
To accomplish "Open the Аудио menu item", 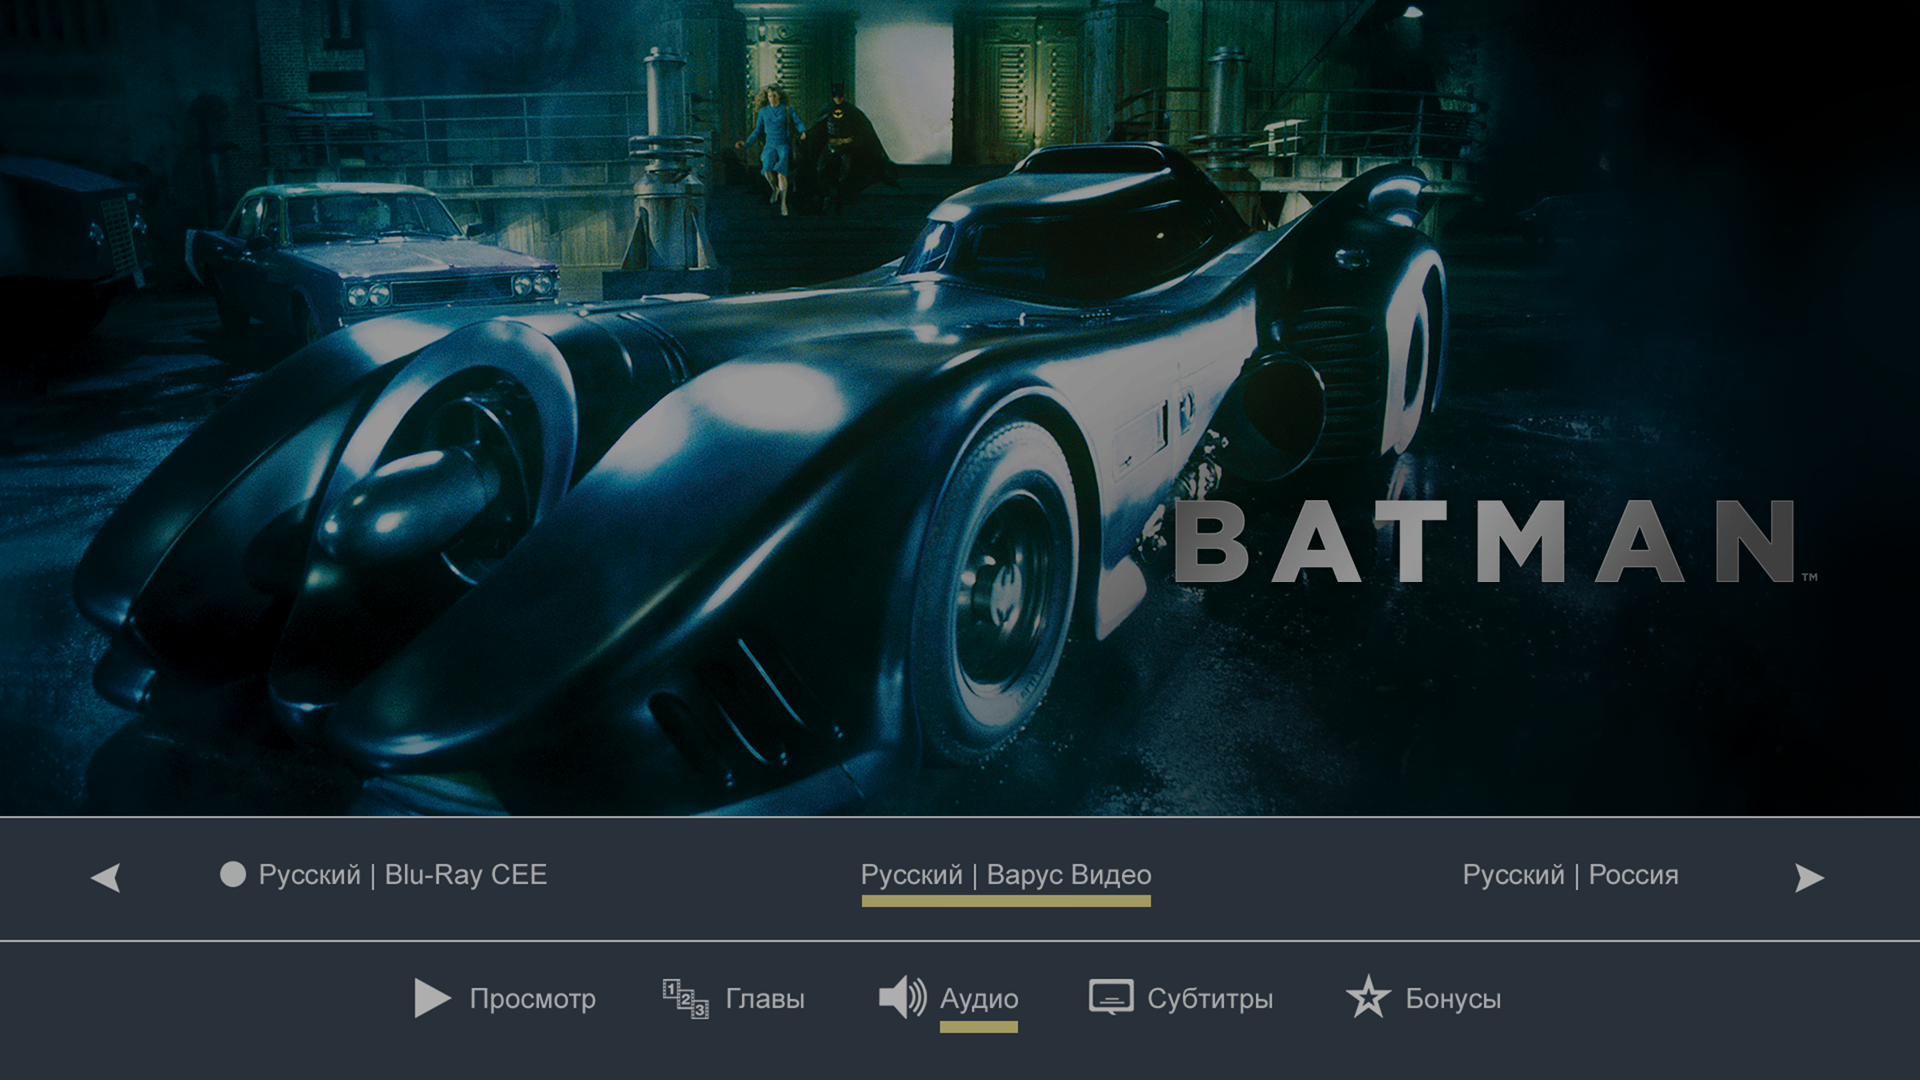I will click(979, 999).
